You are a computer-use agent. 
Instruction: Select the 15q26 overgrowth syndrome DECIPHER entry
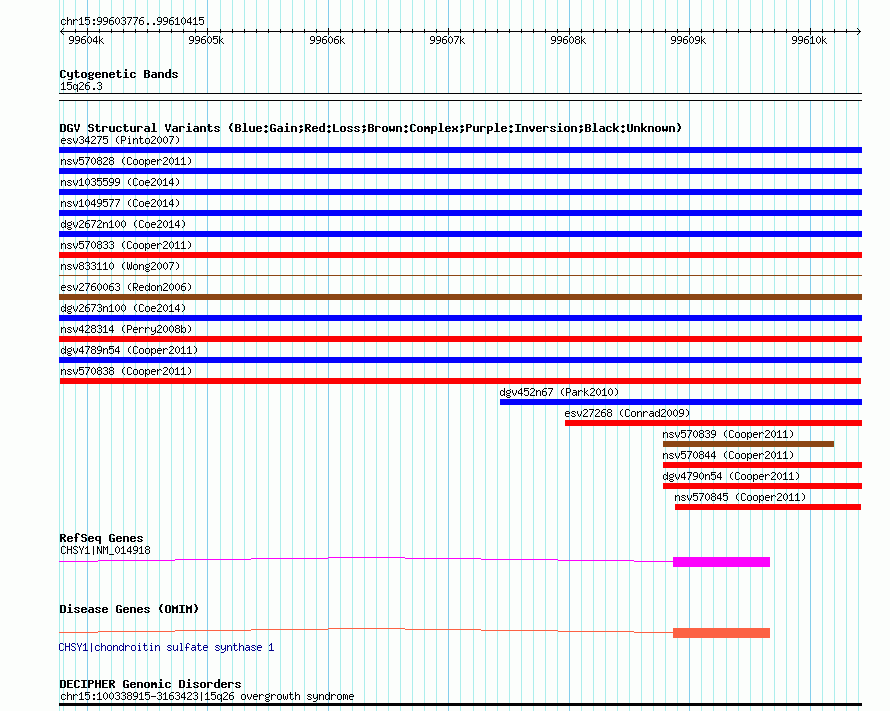206,697
